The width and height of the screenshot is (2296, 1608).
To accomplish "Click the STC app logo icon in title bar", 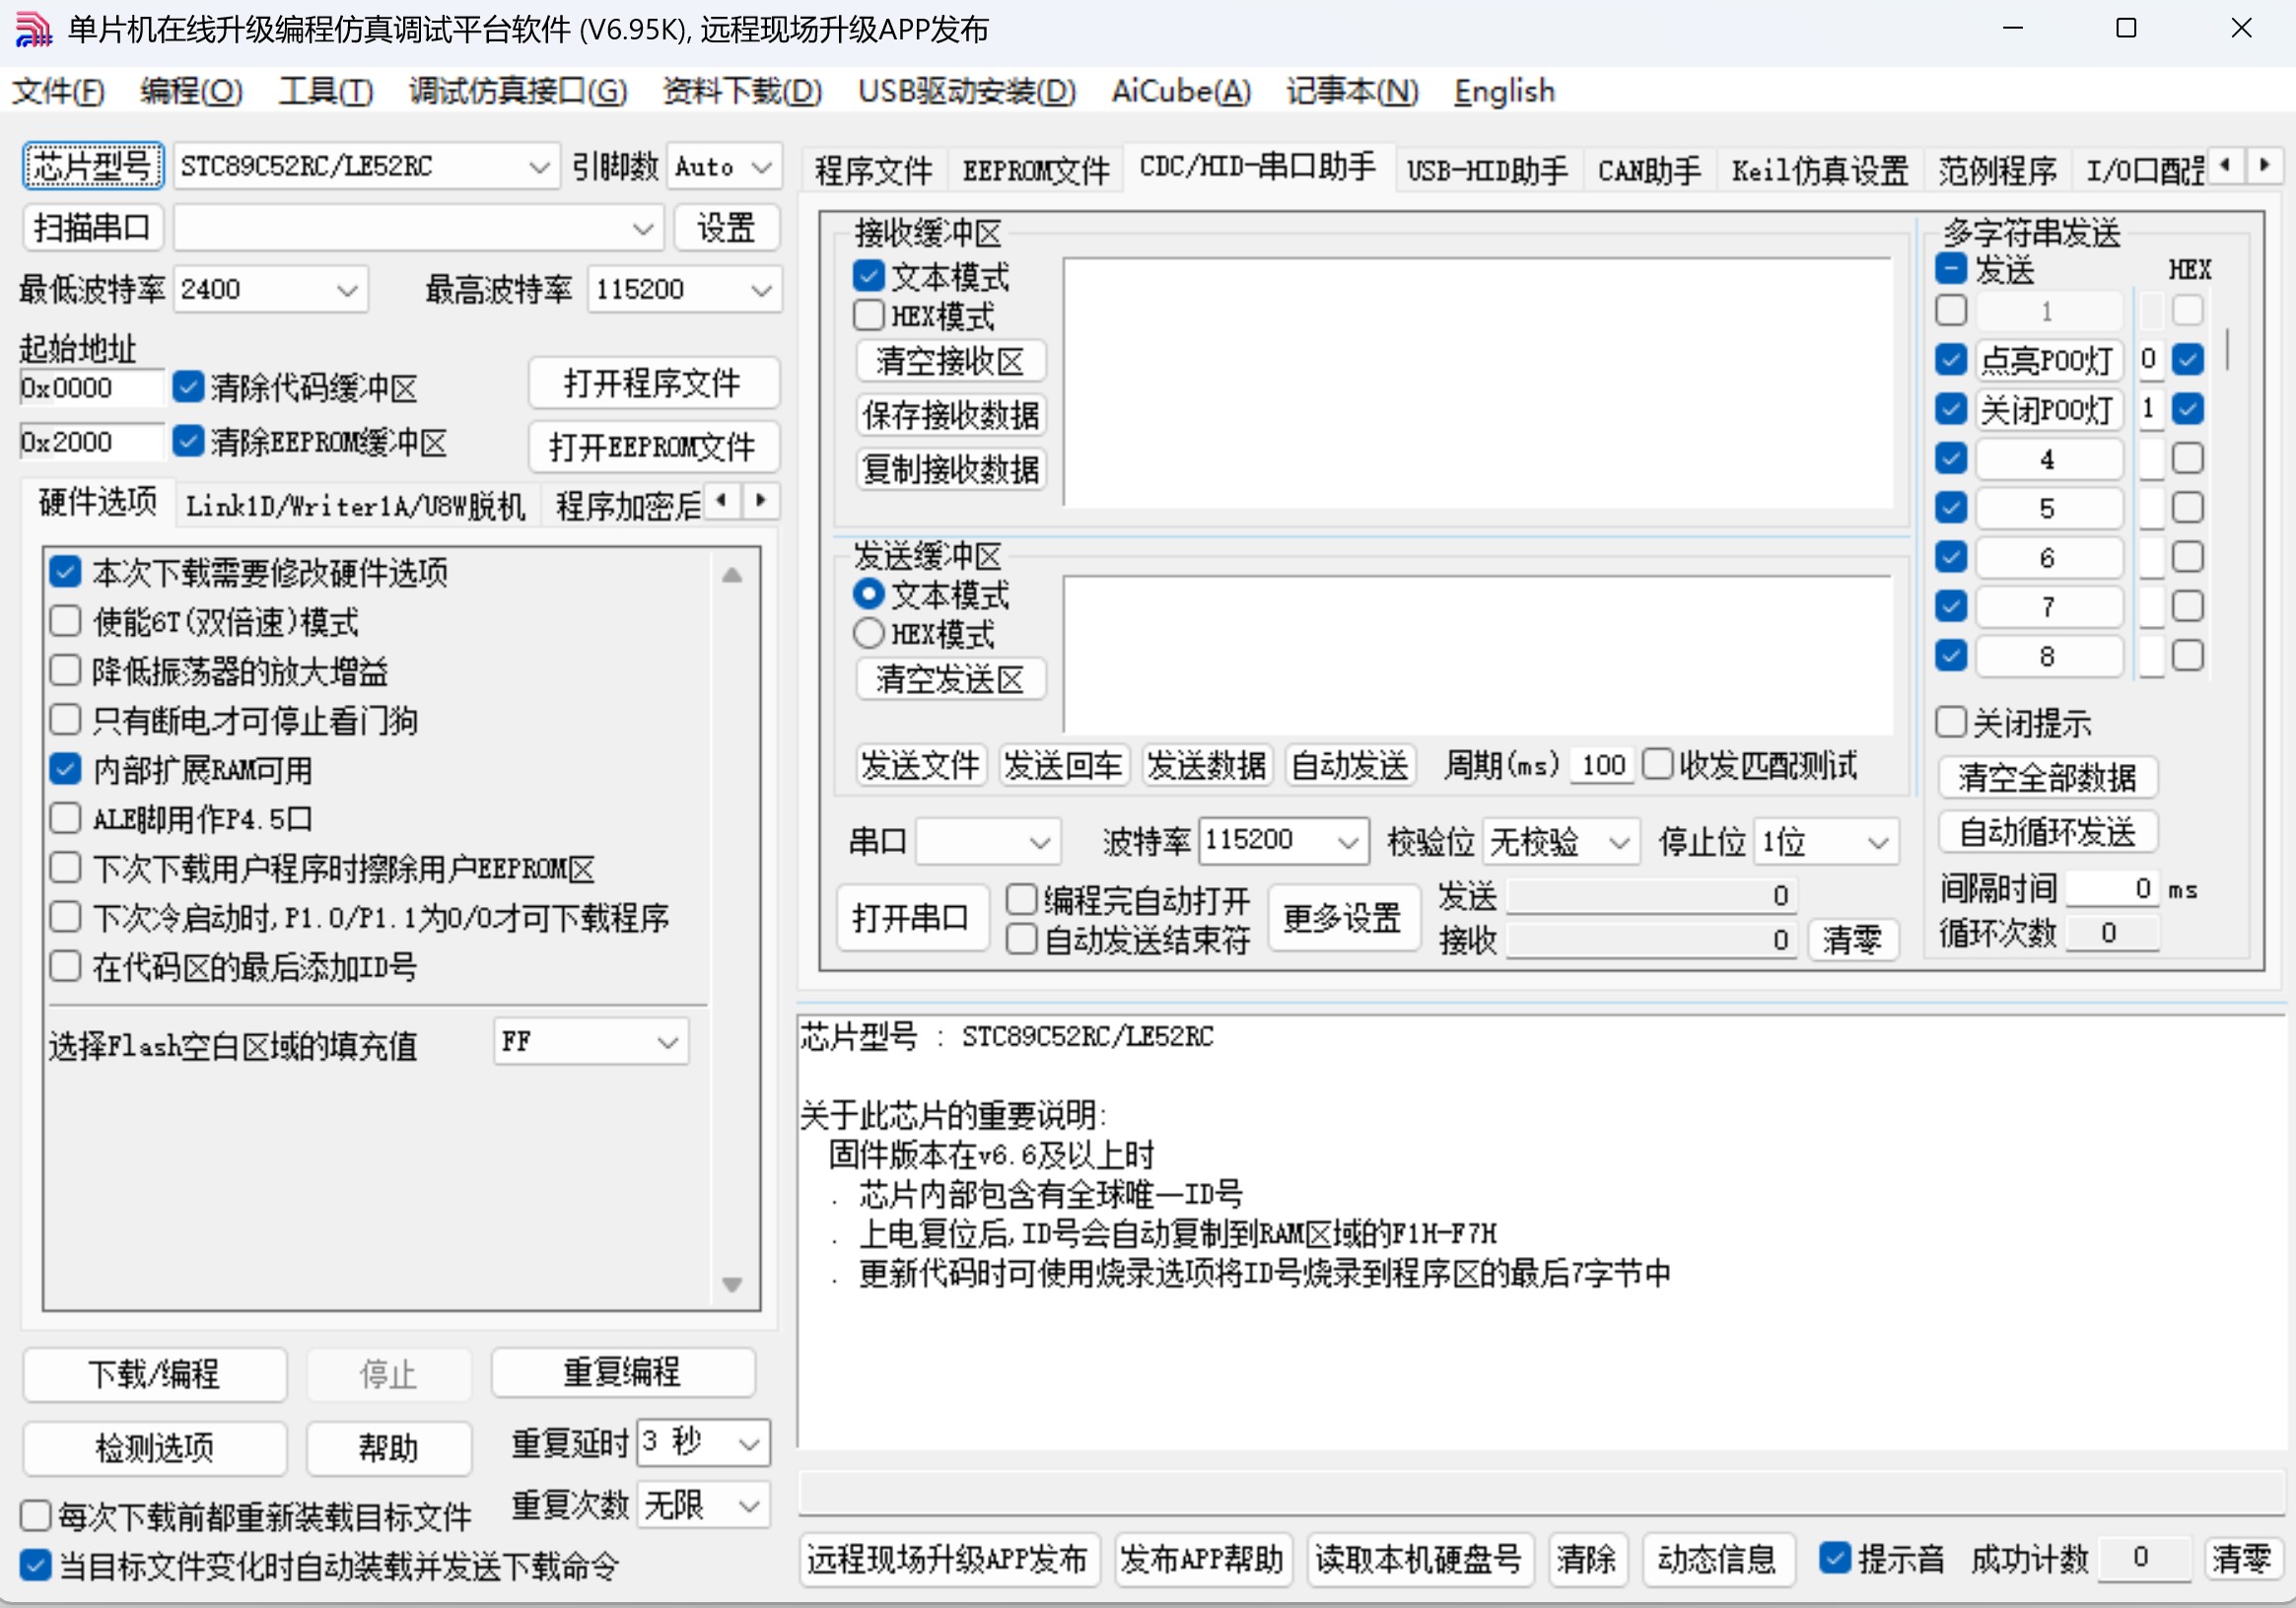I will coord(32,29).
